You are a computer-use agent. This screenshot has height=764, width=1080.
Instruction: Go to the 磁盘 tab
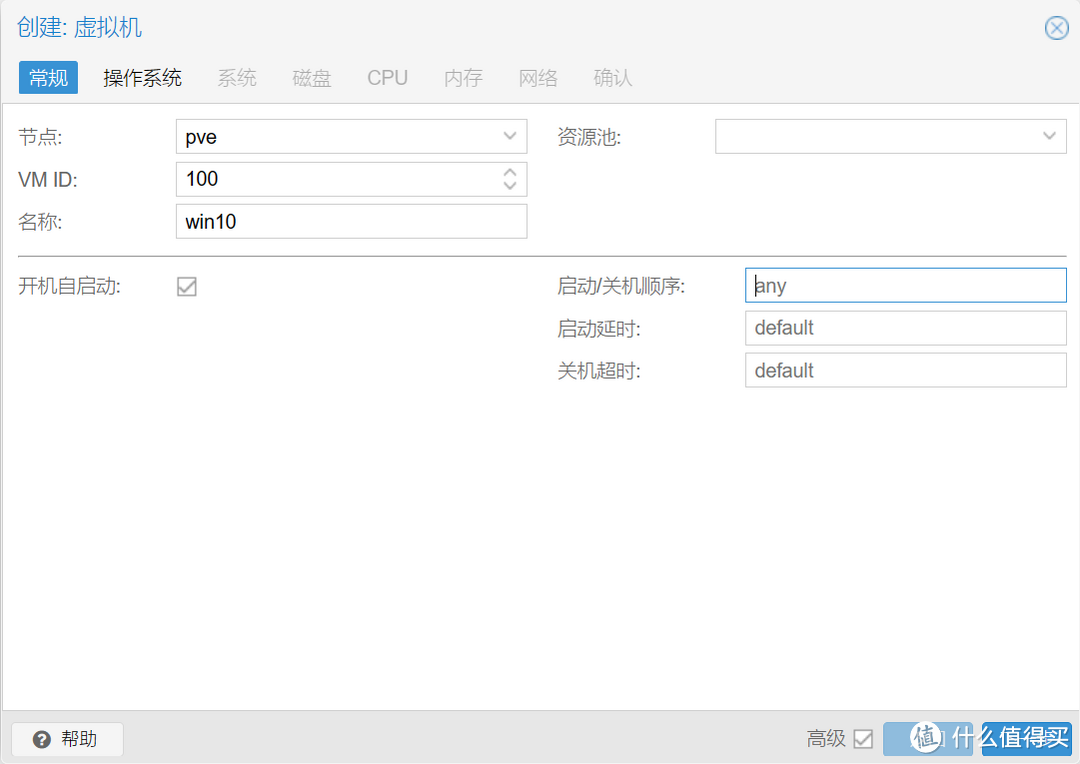(x=312, y=78)
